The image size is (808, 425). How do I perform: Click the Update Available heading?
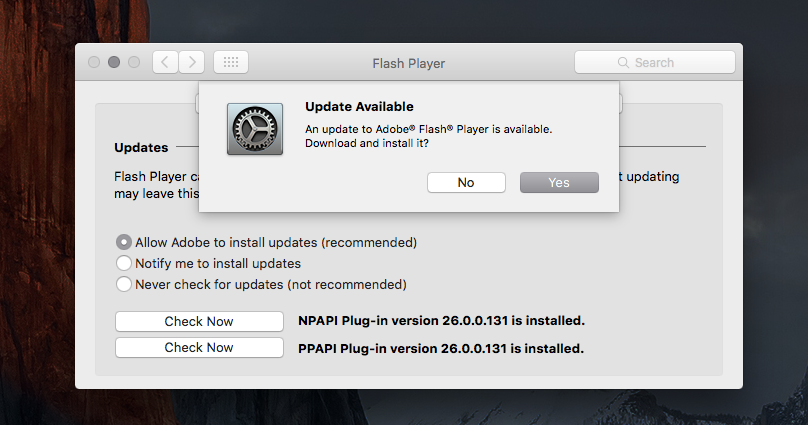pos(359,107)
